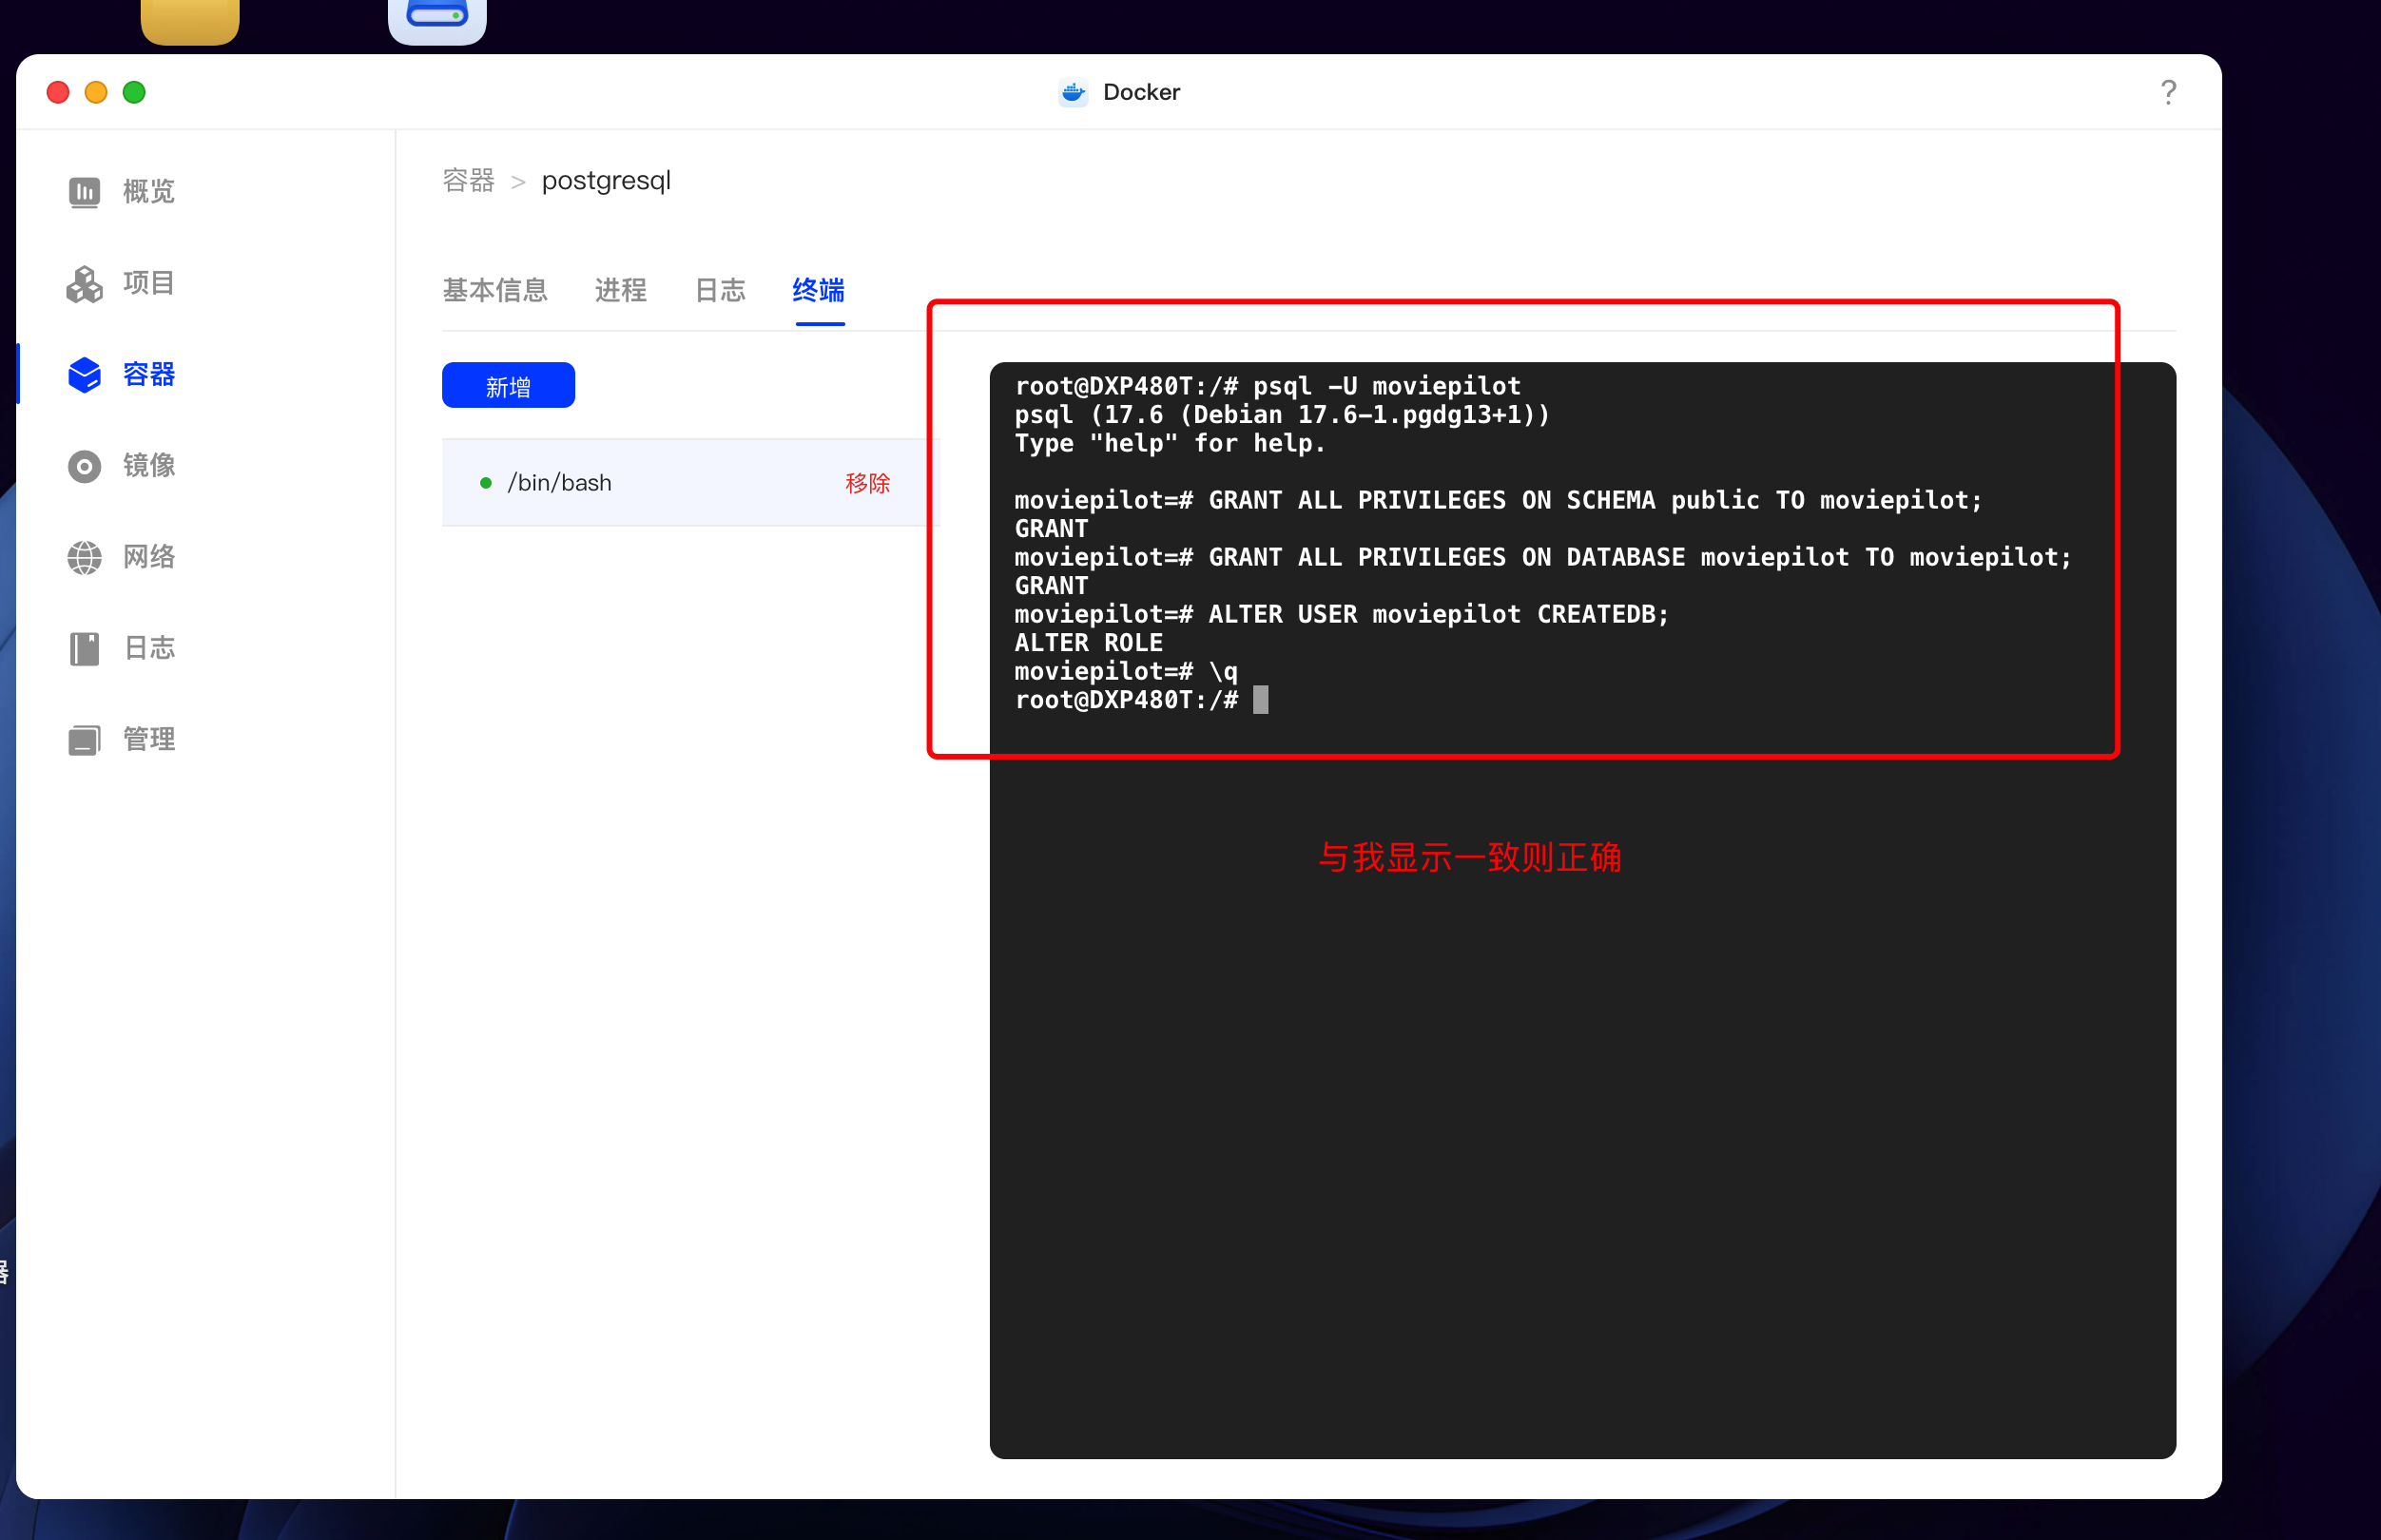Click the GRANT ON SCHEMA public command line
The image size is (2381, 1540).
pyautogui.click(x=1498, y=500)
